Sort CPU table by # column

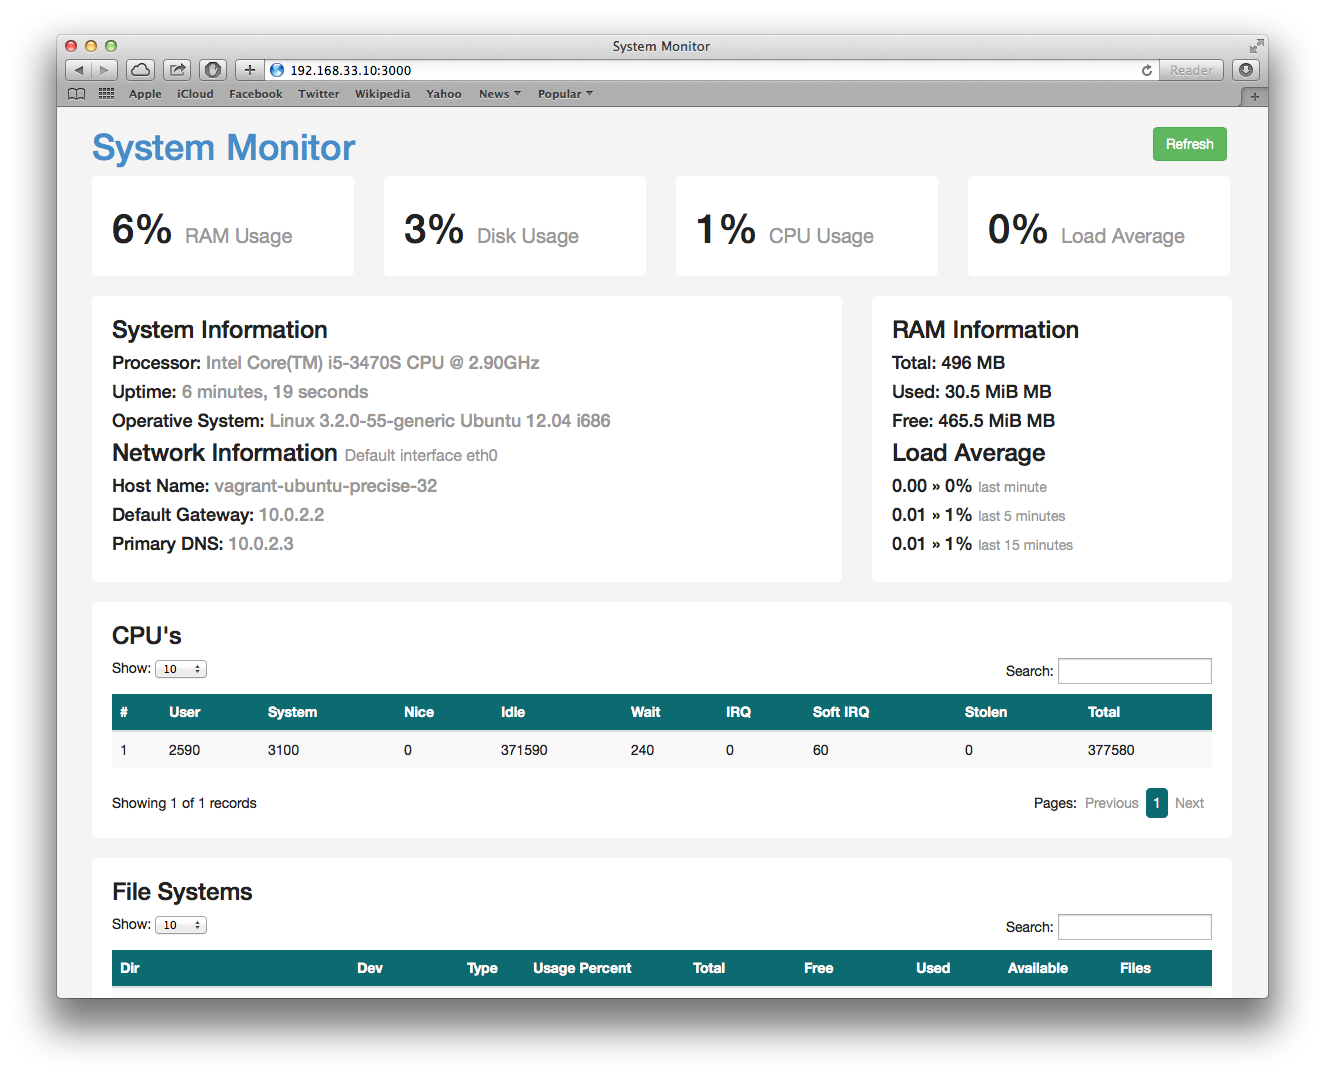tap(124, 712)
